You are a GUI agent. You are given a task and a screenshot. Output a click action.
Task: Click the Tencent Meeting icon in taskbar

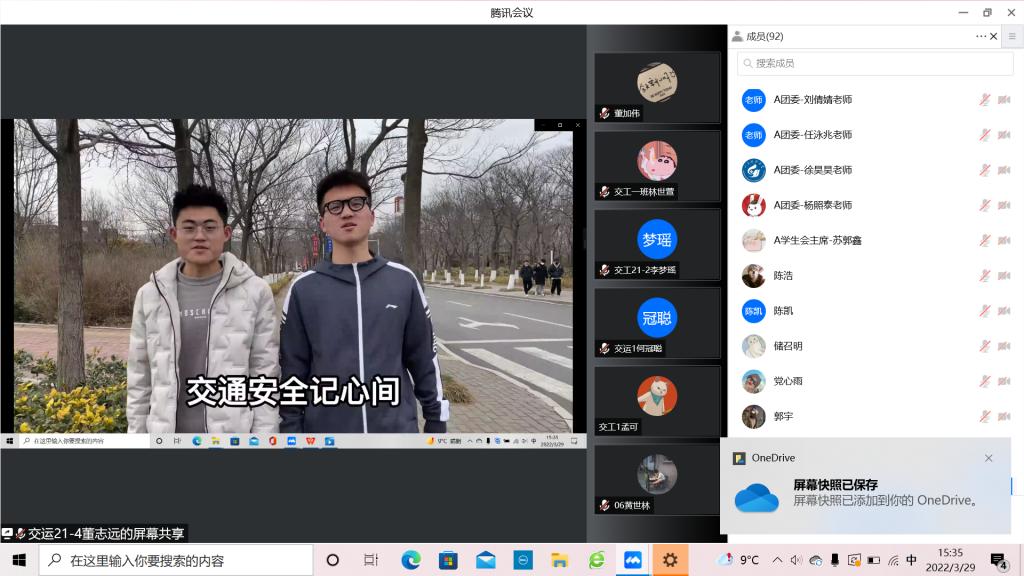pyautogui.click(x=632, y=560)
